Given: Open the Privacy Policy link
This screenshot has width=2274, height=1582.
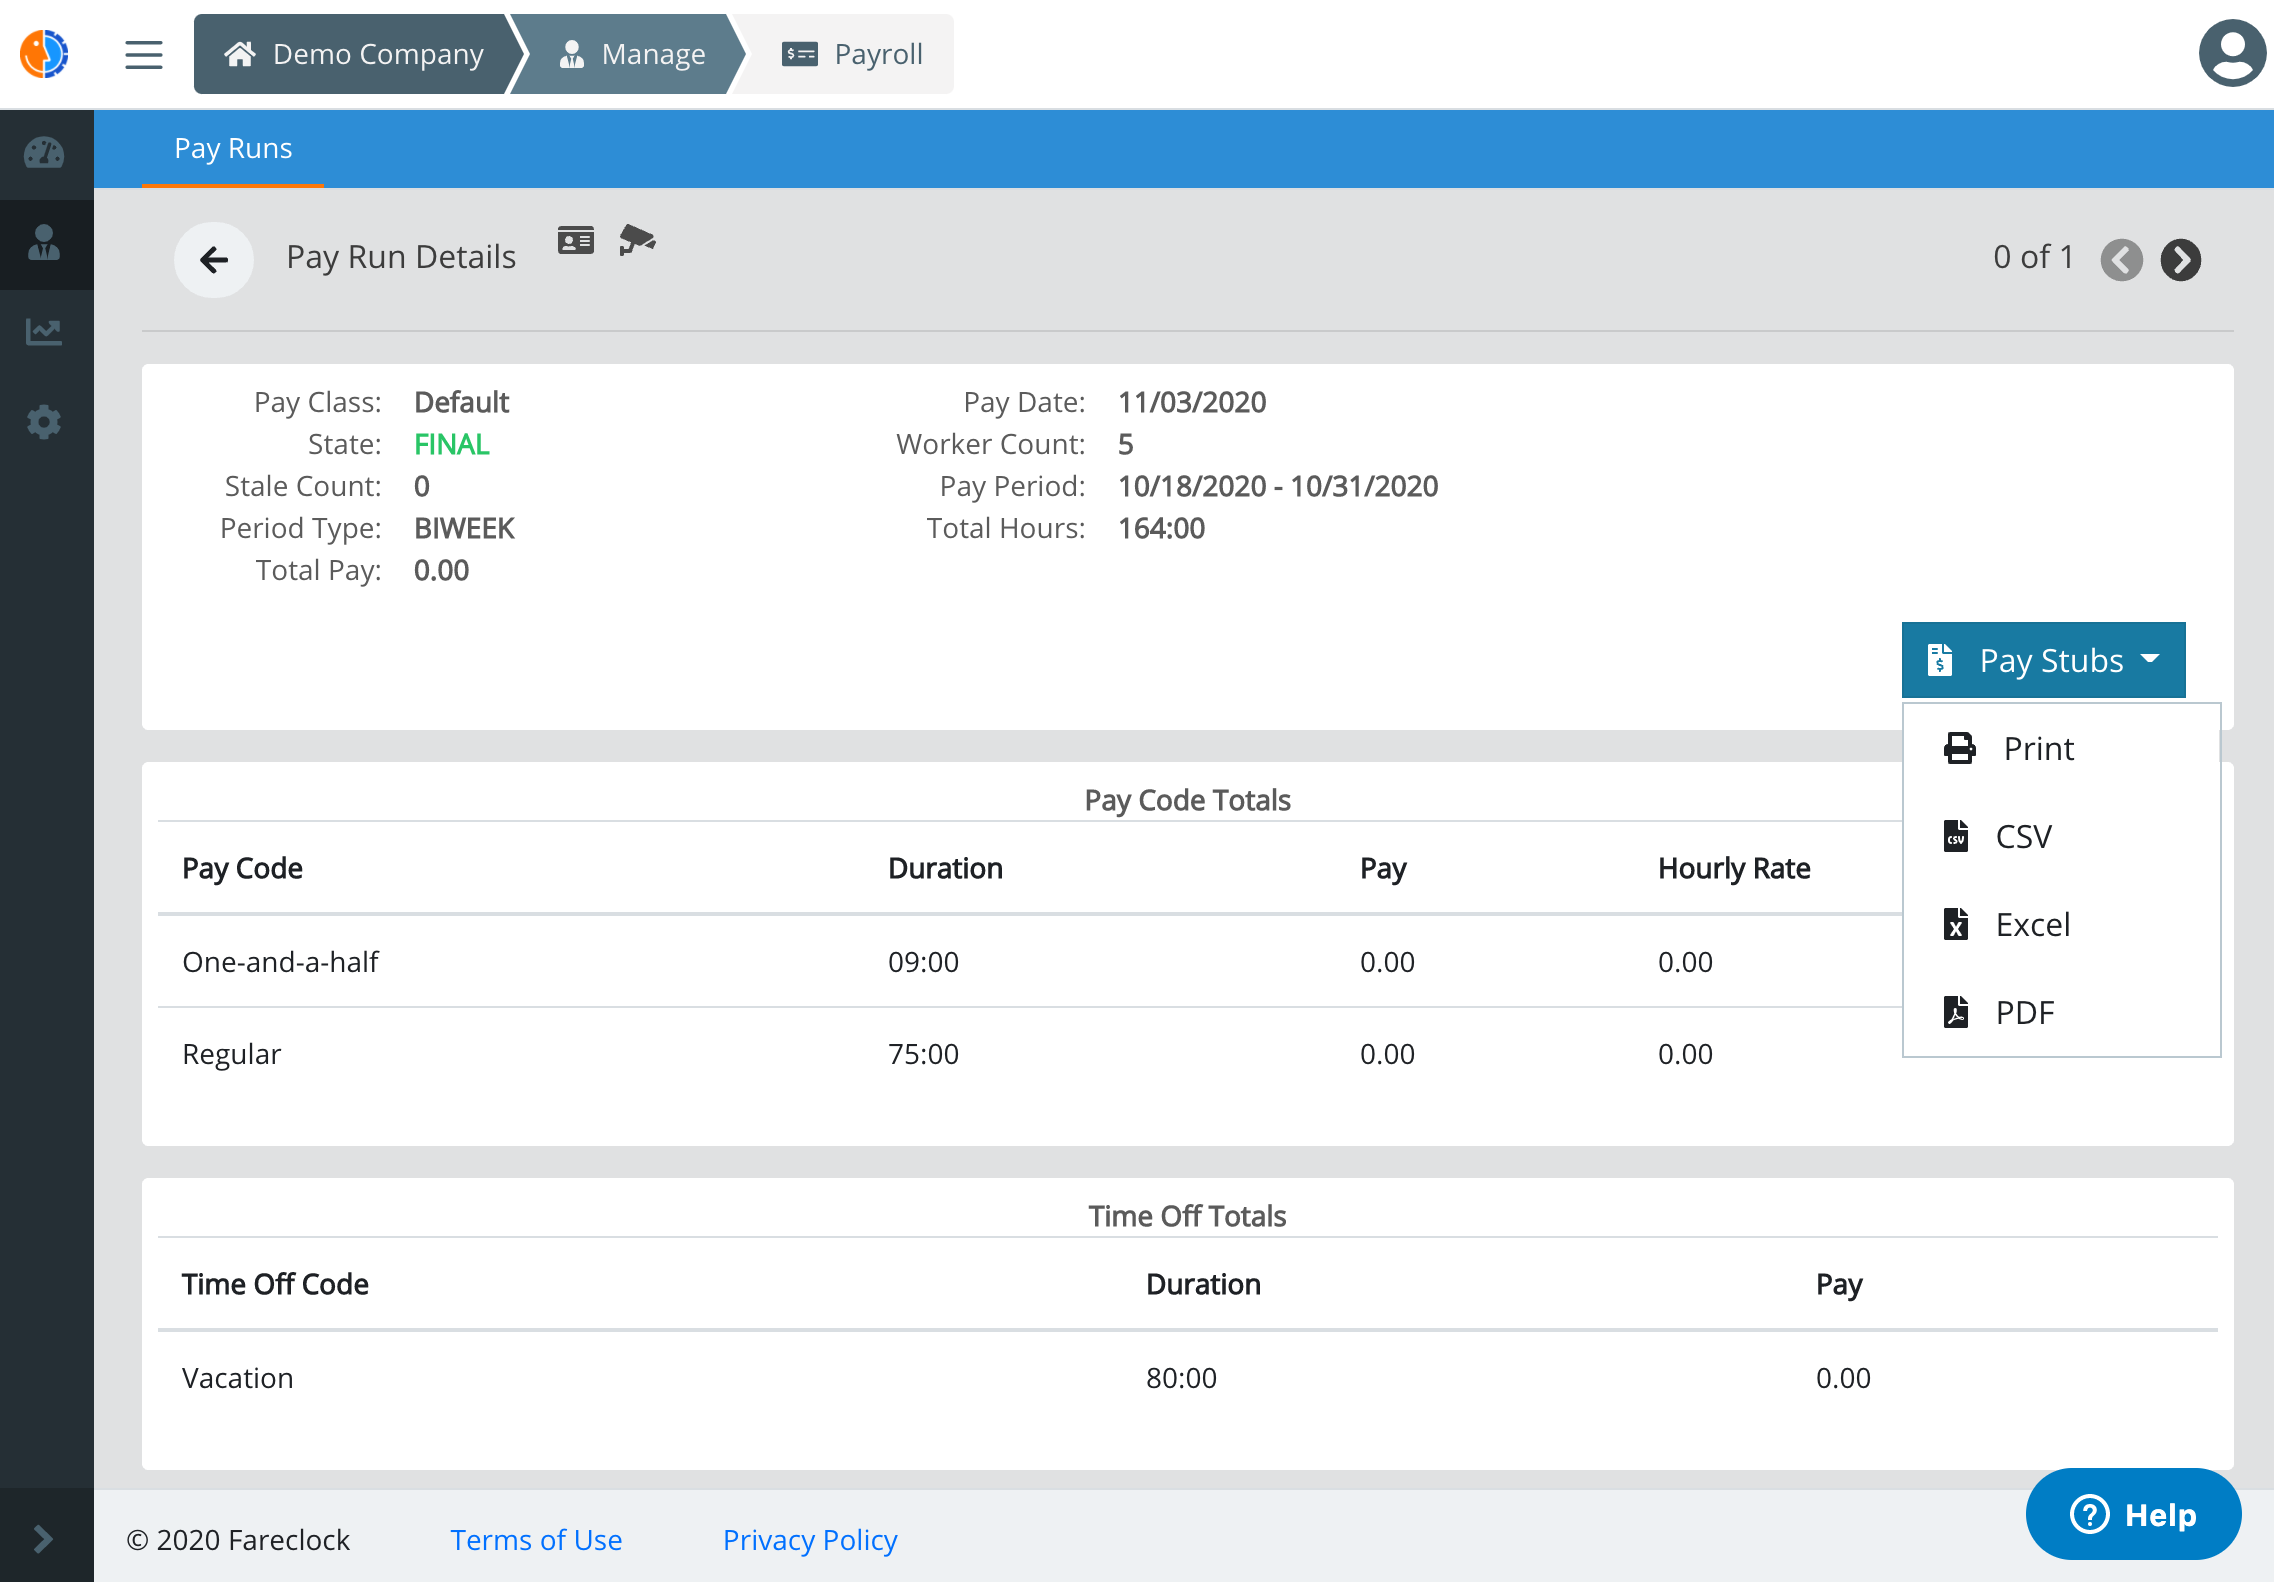Looking at the screenshot, I should coord(810,1540).
